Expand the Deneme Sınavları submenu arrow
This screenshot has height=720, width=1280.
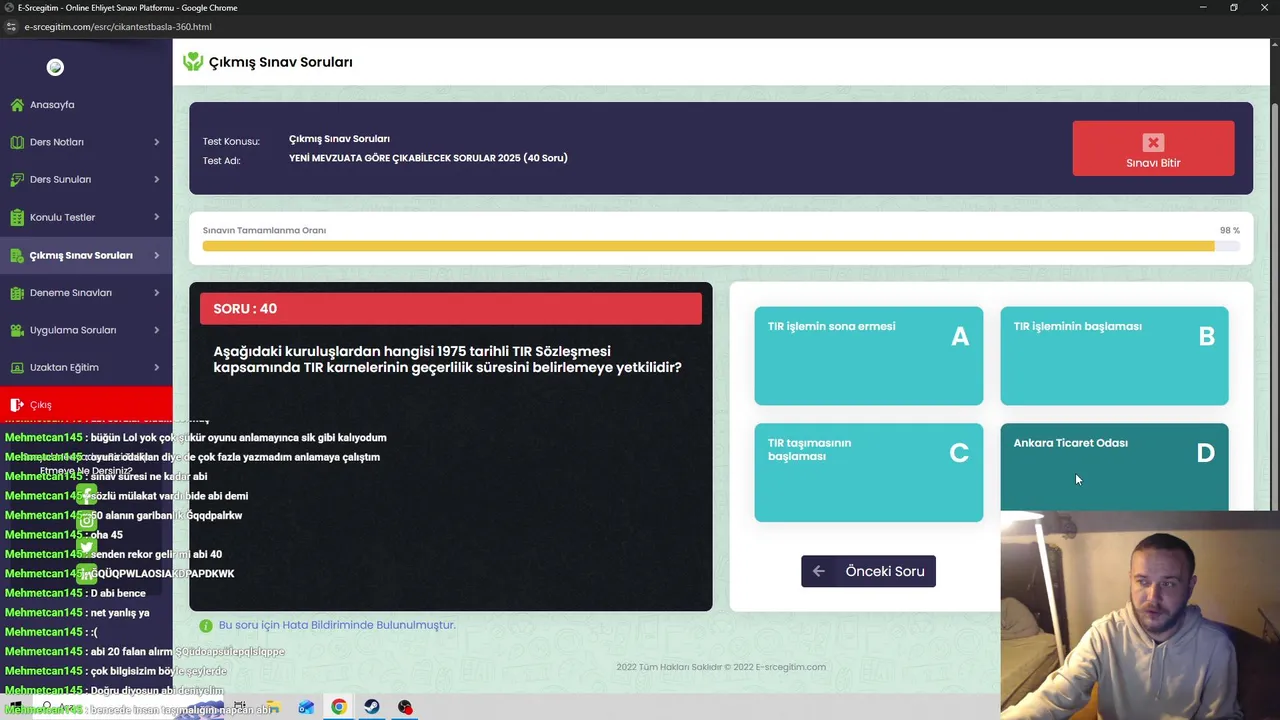(156, 293)
